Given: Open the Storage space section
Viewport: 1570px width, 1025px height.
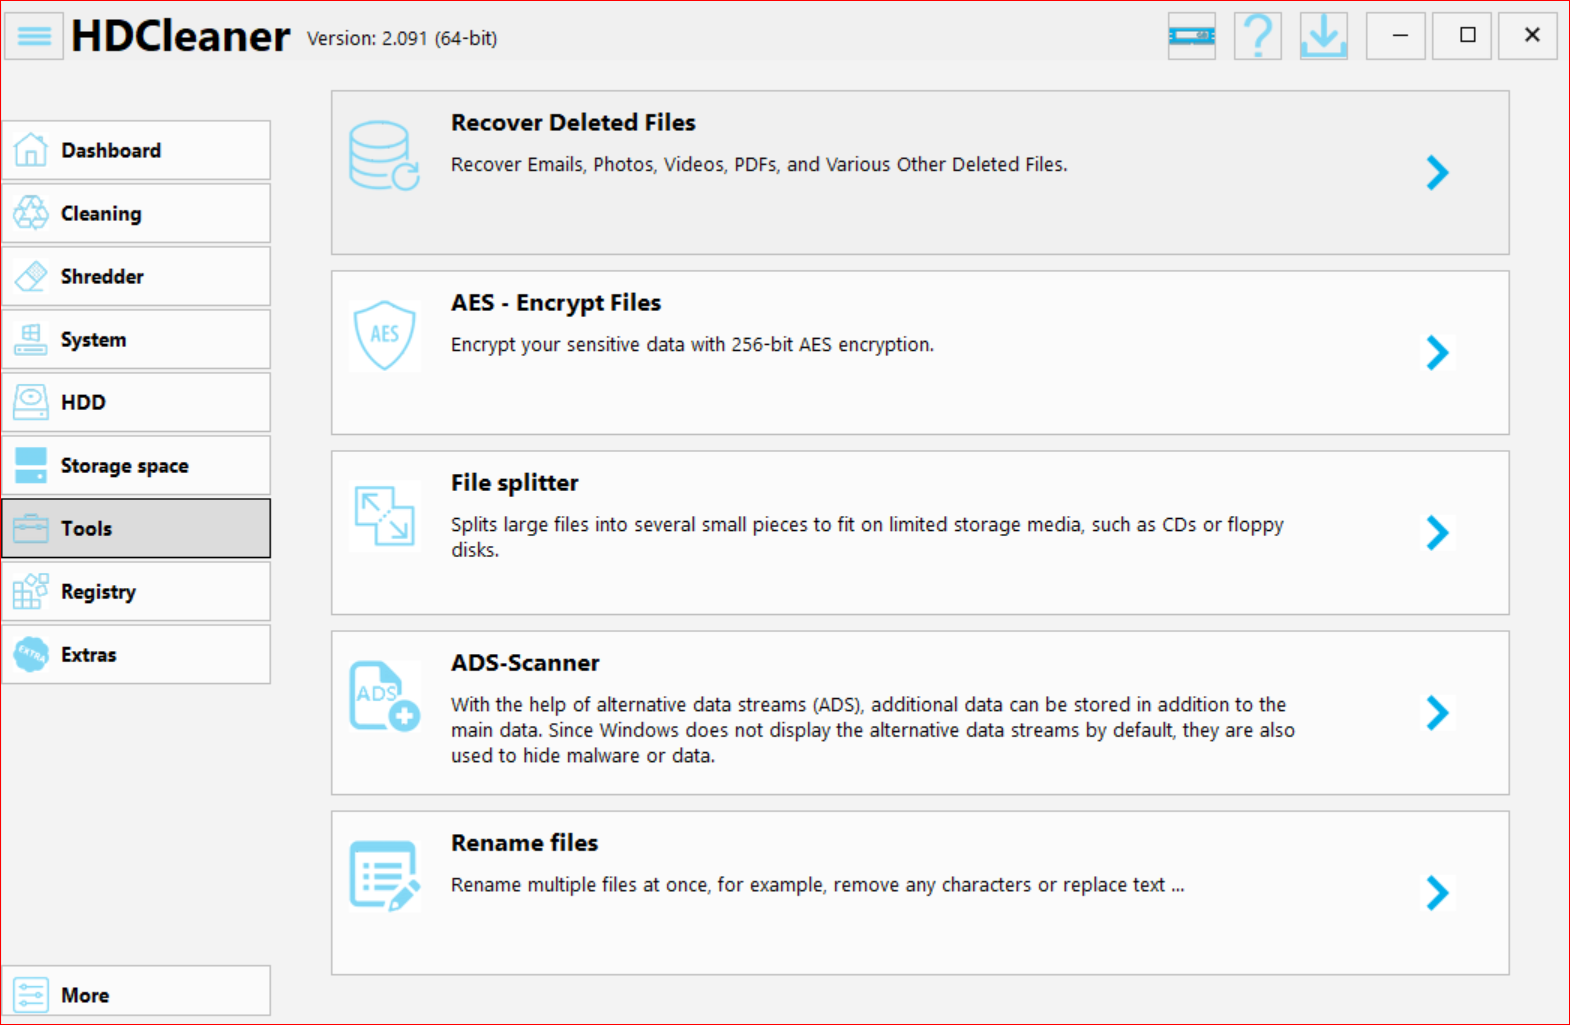Looking at the screenshot, I should (x=137, y=466).
